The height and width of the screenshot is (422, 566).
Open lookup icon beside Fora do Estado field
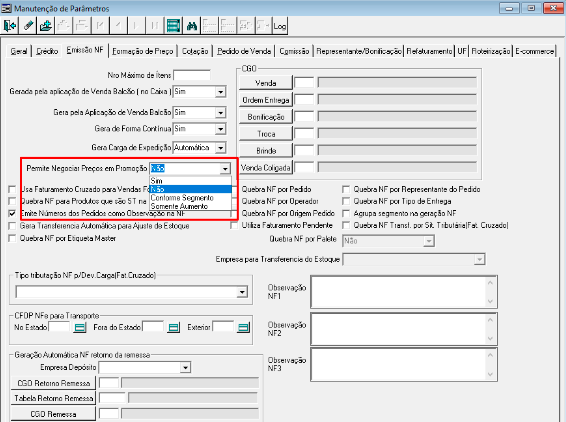pos(174,327)
